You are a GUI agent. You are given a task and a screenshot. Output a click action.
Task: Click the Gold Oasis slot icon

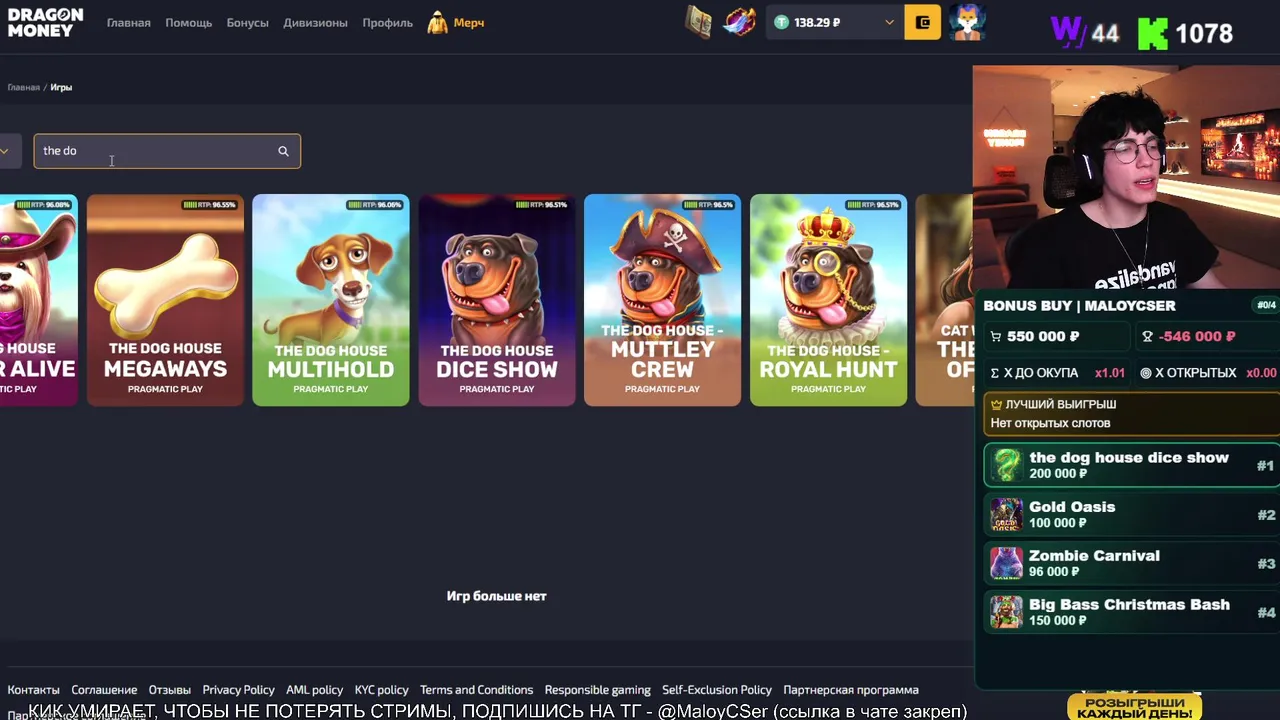click(x=1006, y=514)
